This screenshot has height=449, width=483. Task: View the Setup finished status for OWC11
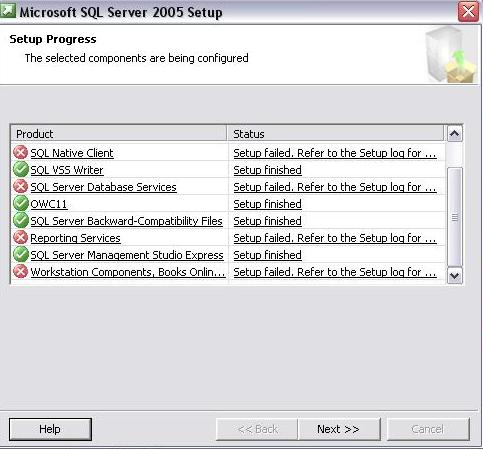point(267,204)
